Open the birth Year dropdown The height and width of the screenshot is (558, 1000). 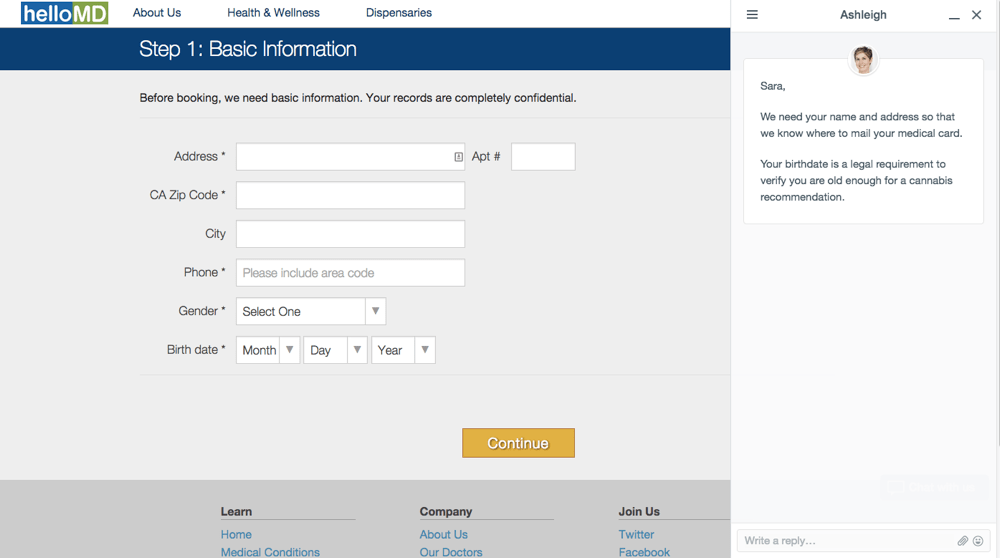click(403, 350)
